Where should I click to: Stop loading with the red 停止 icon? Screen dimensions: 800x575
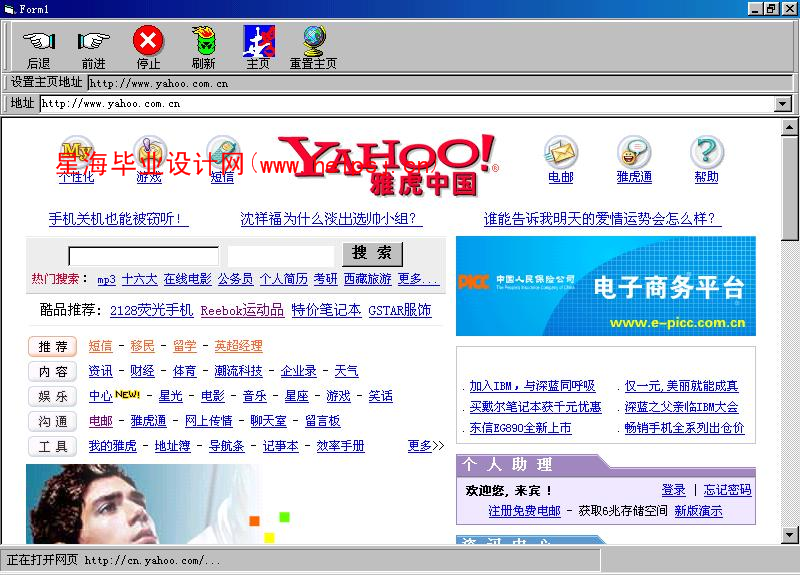148,40
